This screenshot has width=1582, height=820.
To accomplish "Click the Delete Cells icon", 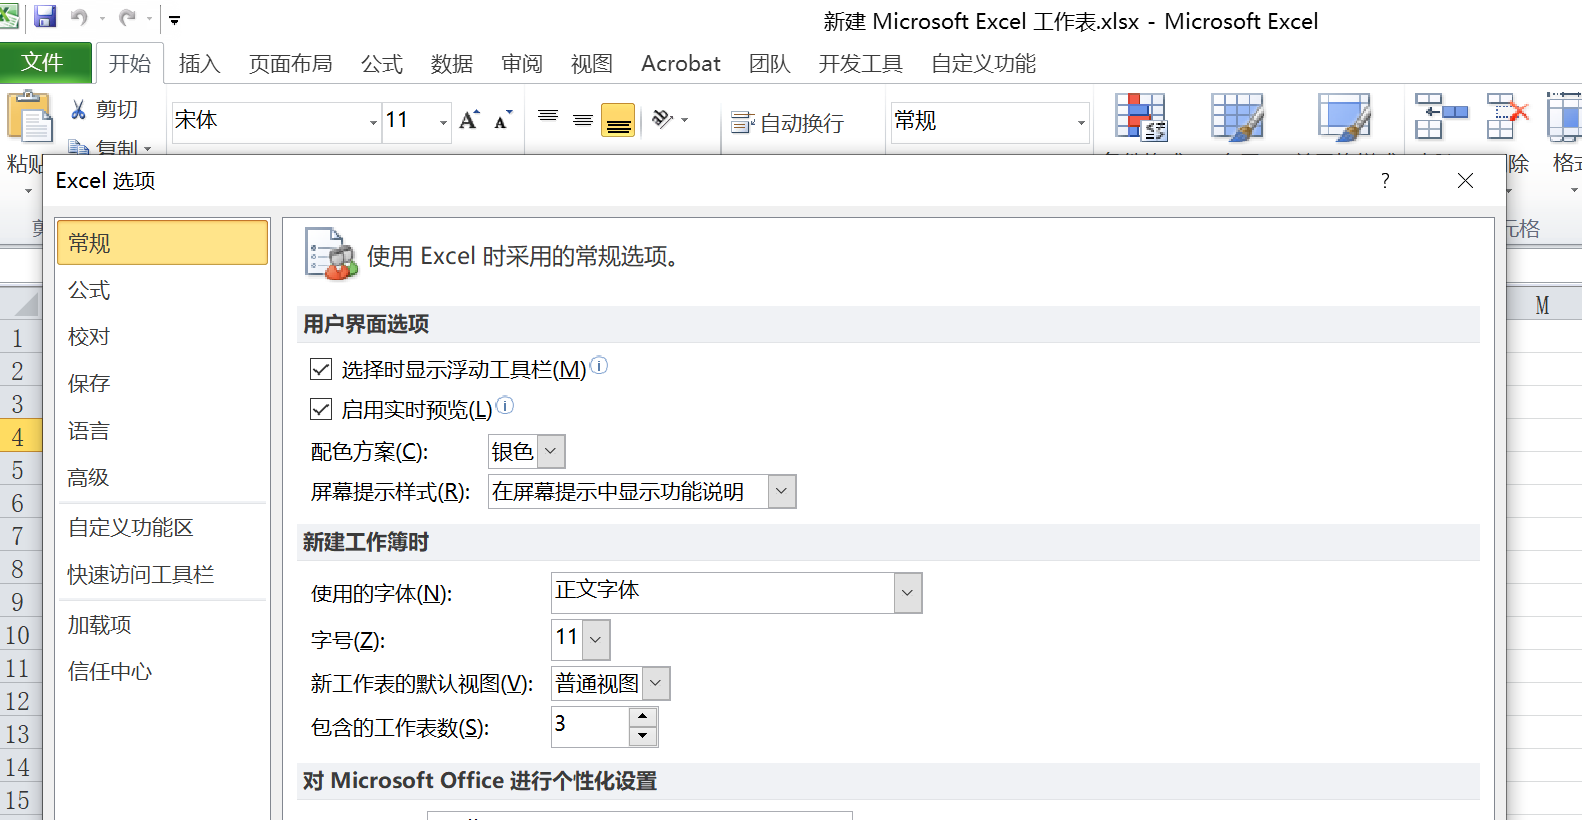I will pyautogui.click(x=1508, y=117).
